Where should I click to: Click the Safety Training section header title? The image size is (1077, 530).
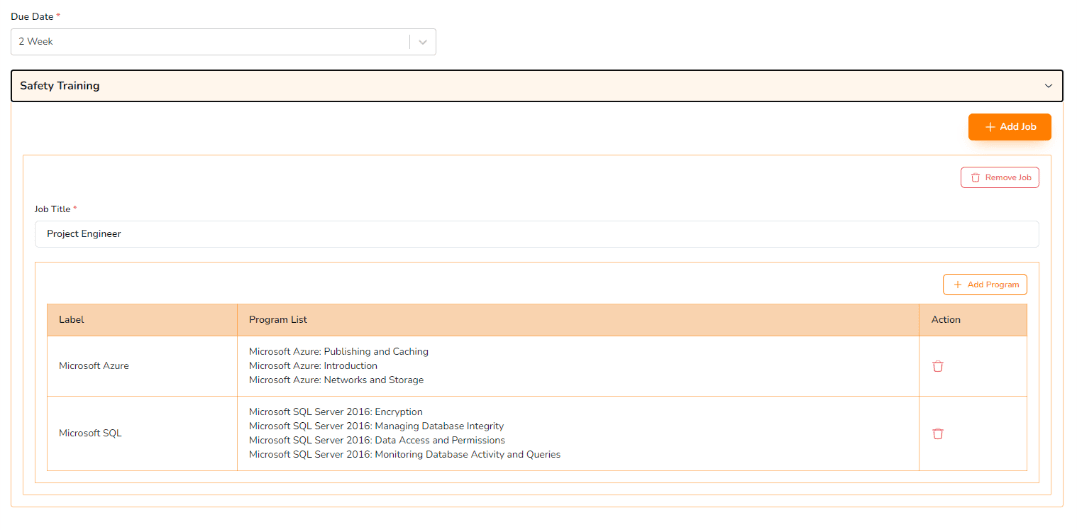pyautogui.click(x=60, y=86)
